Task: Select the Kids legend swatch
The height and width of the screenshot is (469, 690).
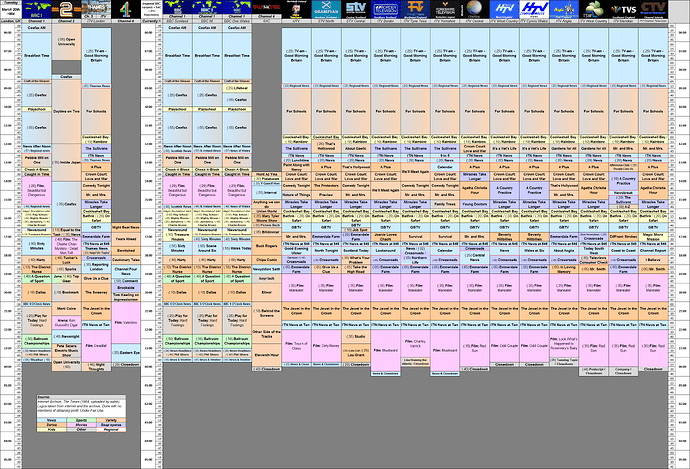Action: coord(51,429)
